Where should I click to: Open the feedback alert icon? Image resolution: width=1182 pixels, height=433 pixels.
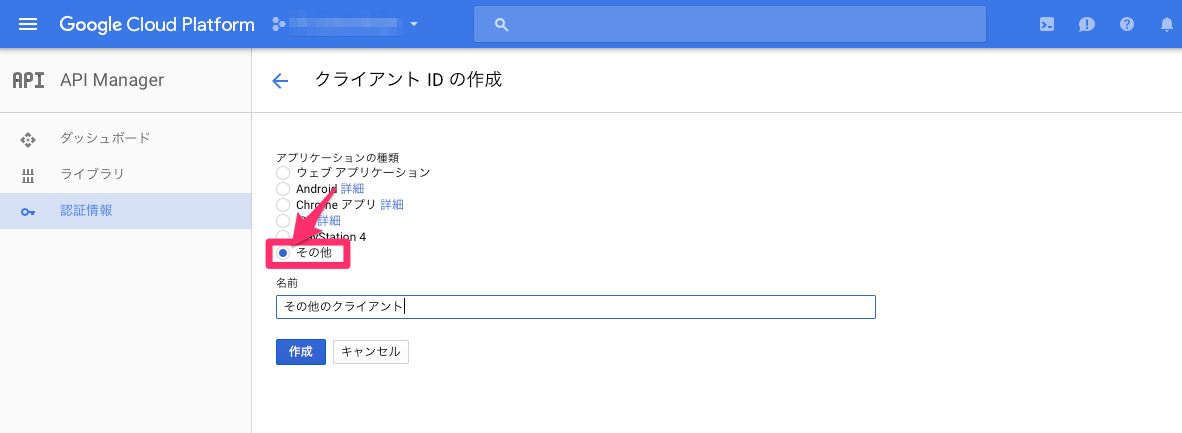pyautogui.click(x=1086, y=24)
